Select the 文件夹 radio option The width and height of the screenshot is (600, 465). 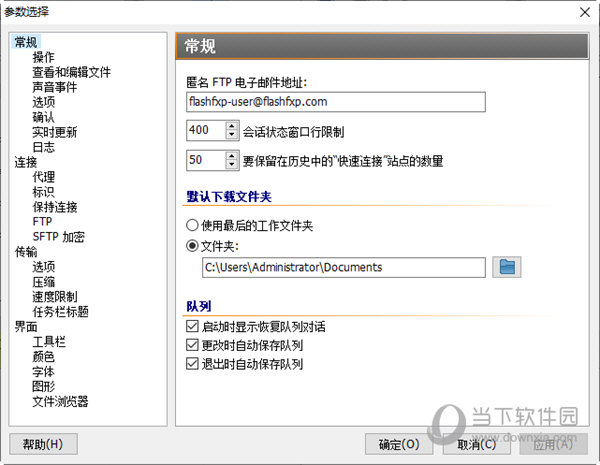coord(192,245)
